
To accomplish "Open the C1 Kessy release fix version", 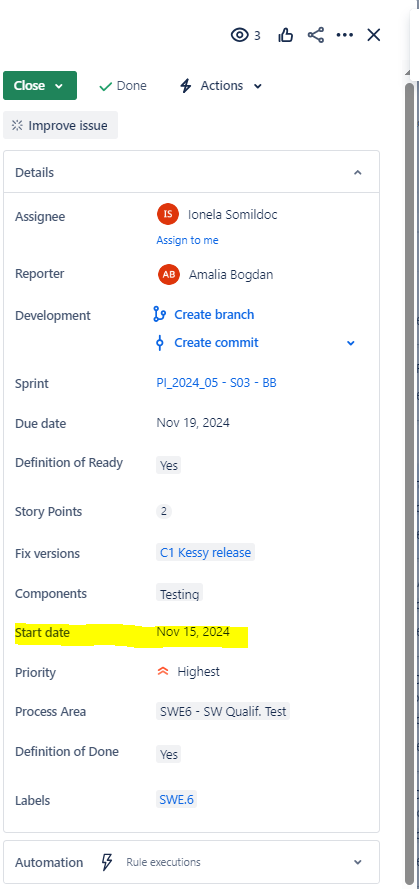I will 205,552.
